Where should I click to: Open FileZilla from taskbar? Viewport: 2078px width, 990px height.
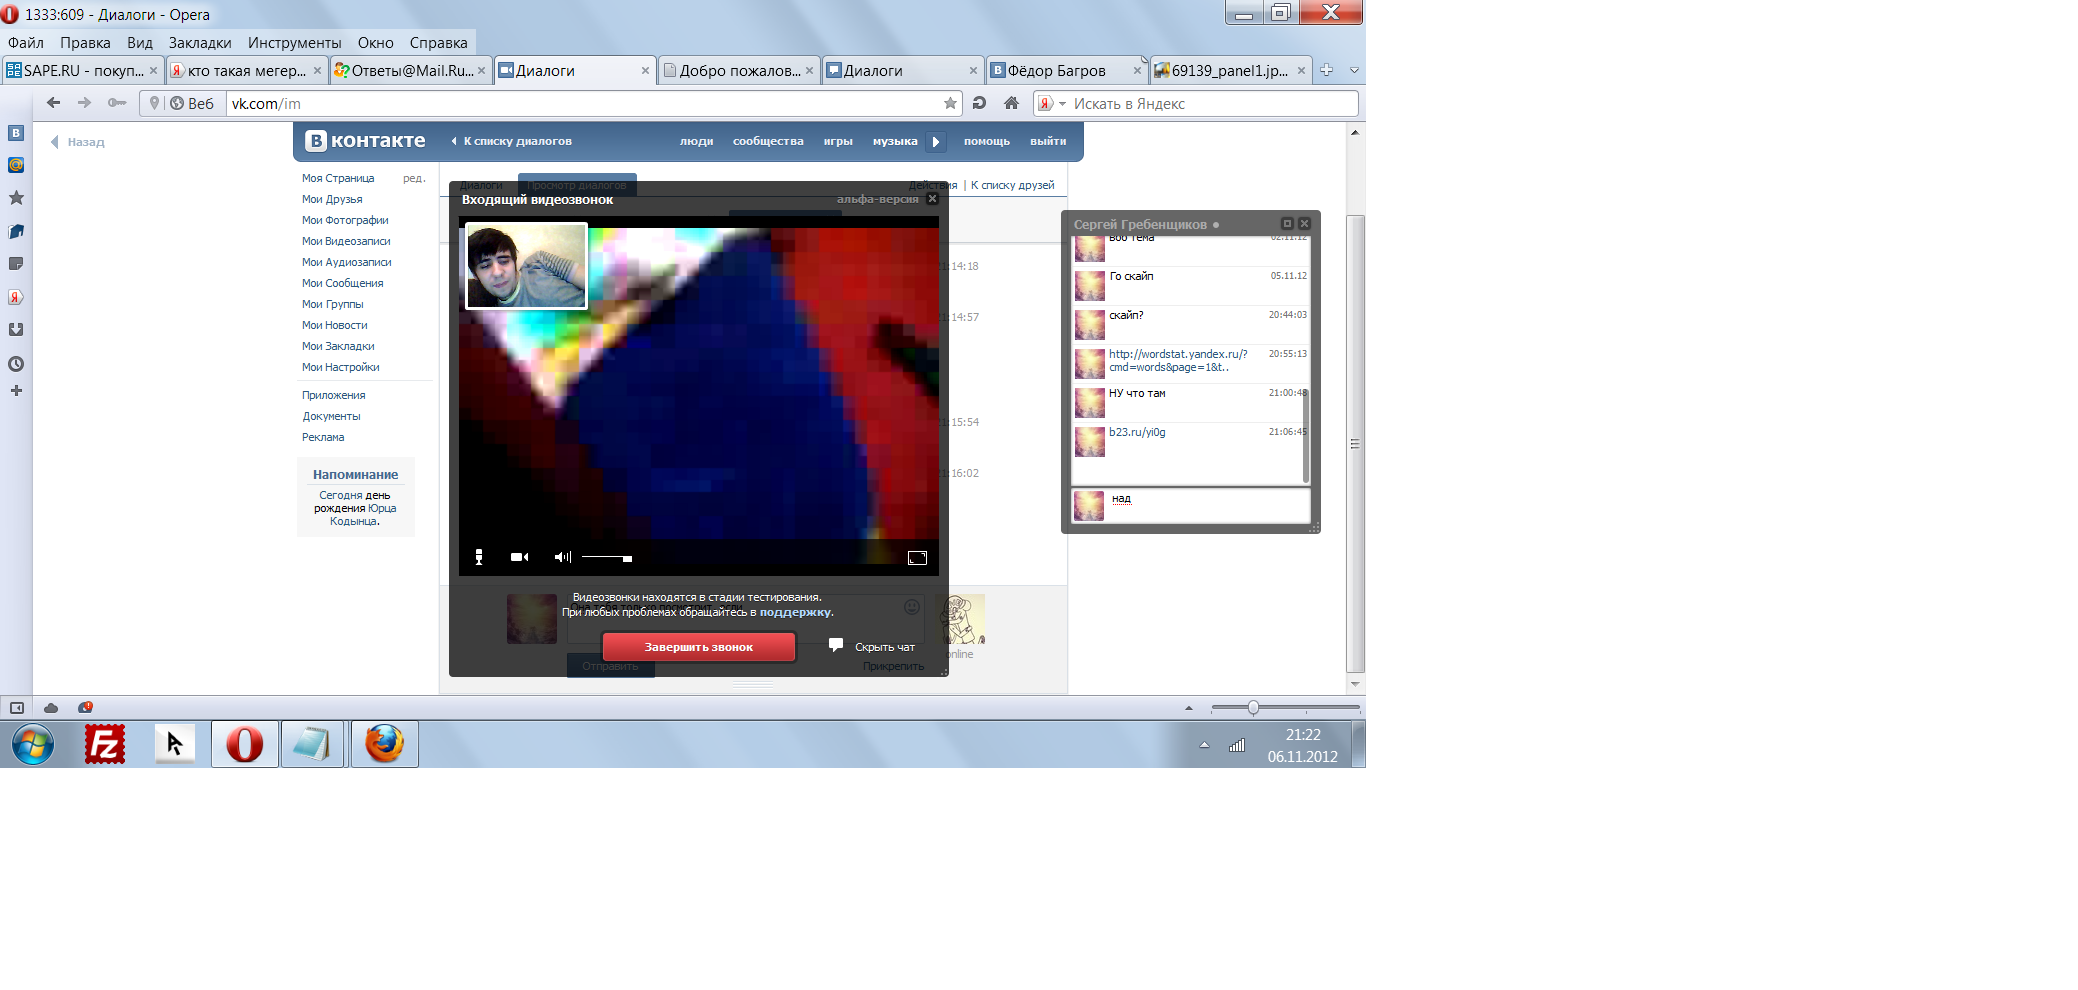click(105, 745)
